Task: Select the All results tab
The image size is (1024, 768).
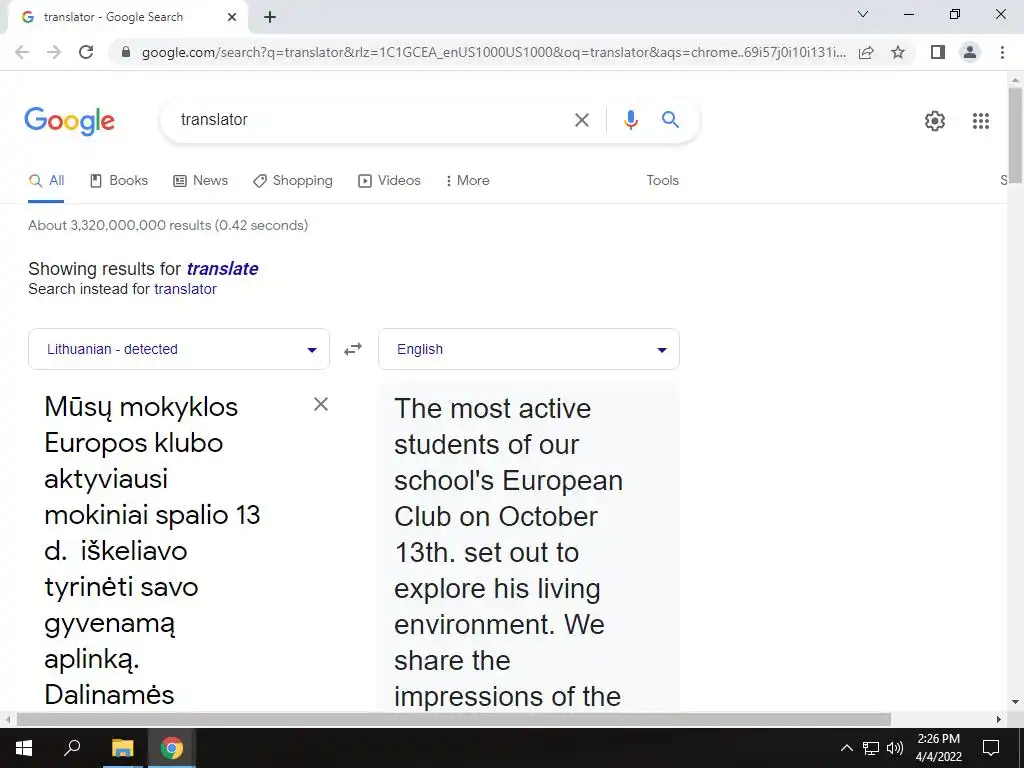Action: 46,181
